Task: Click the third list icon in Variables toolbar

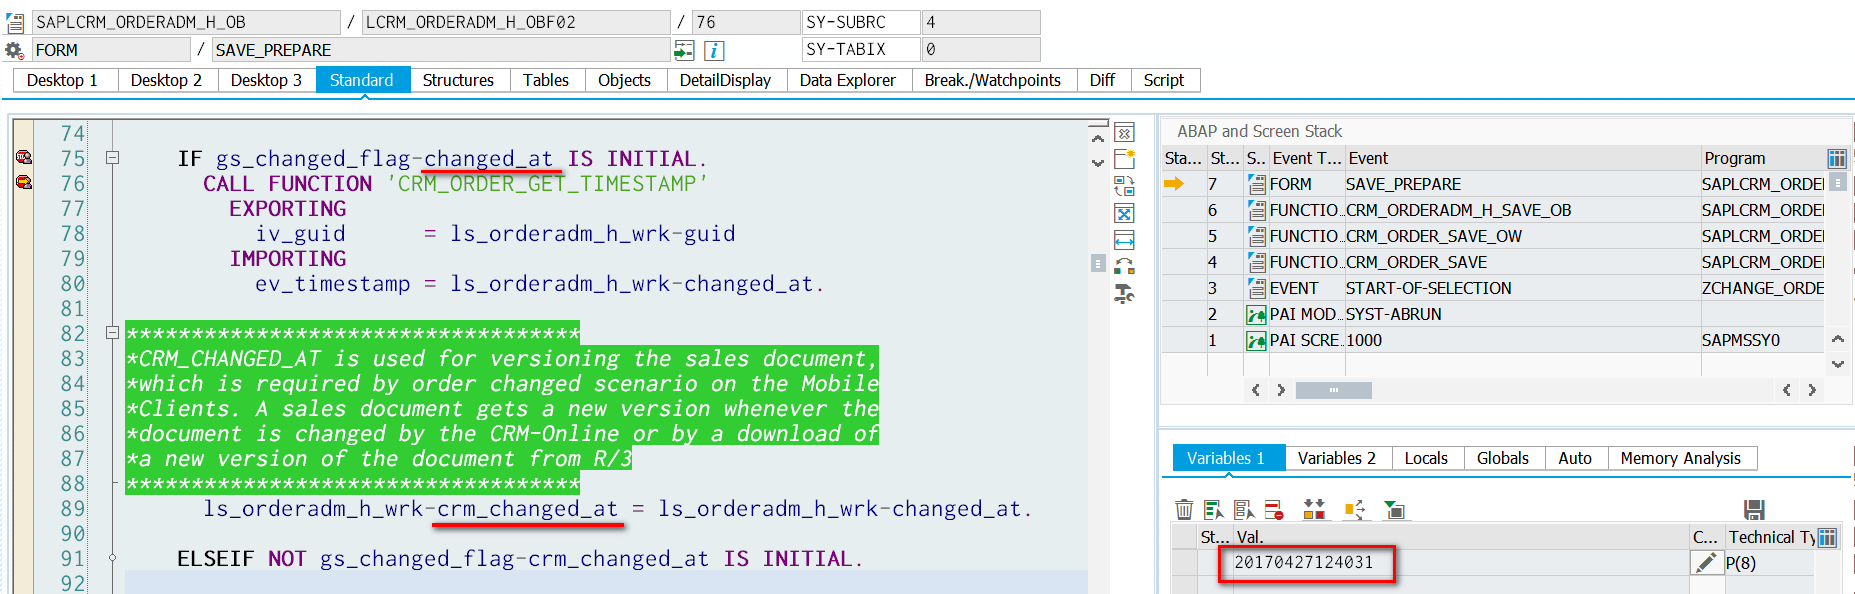Action: point(1244,510)
